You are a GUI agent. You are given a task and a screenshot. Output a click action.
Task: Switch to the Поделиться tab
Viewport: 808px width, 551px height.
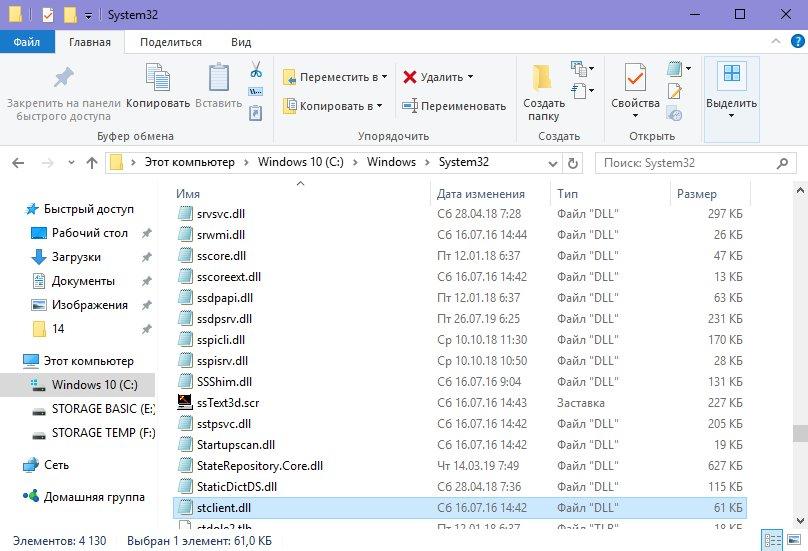tap(171, 42)
